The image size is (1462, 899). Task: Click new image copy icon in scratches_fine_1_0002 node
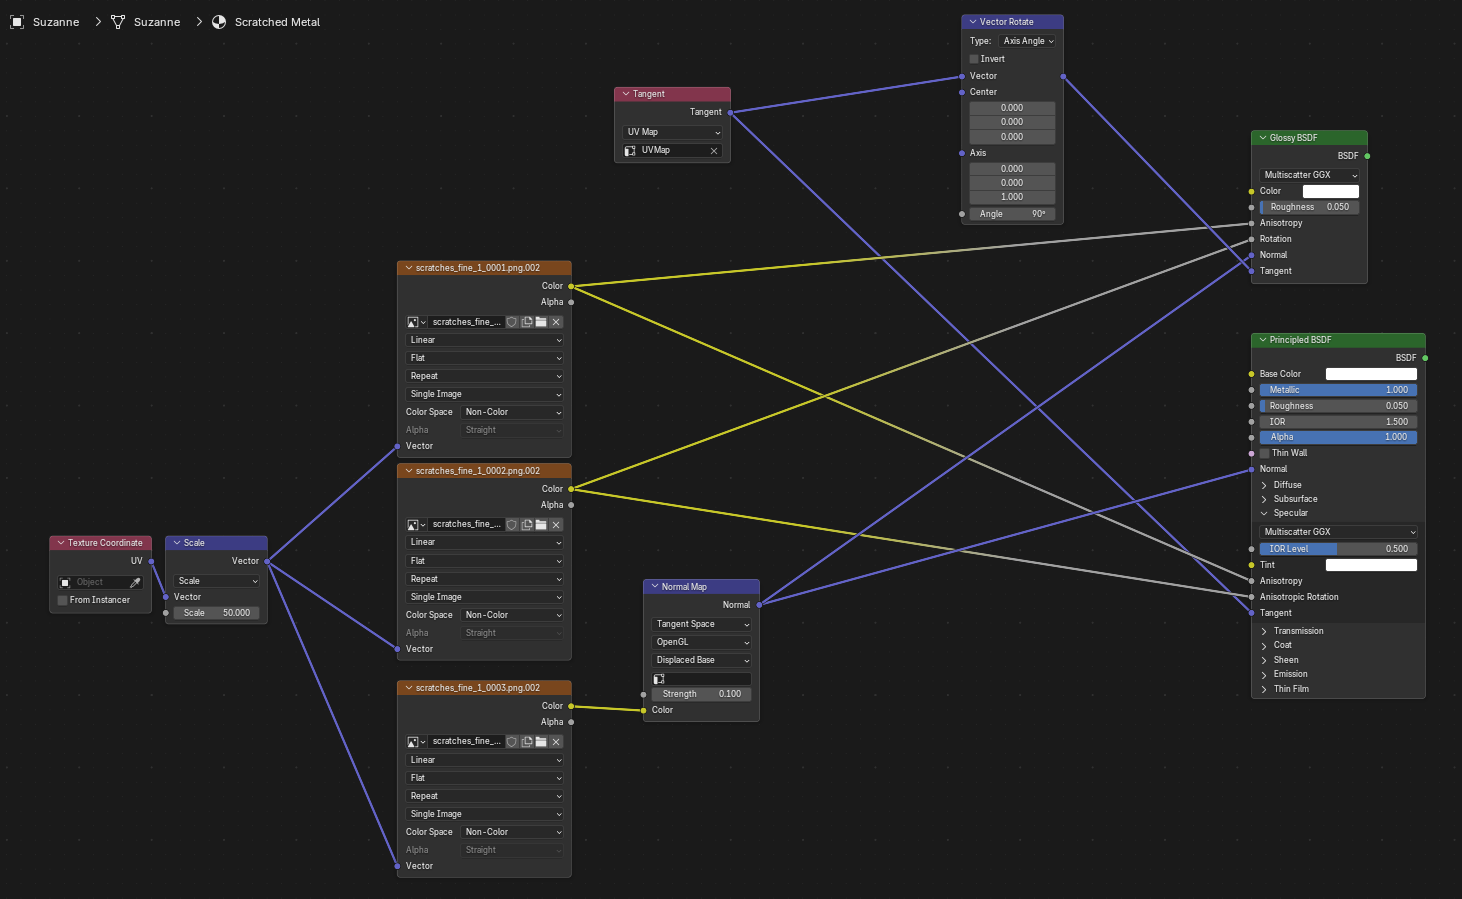click(x=527, y=525)
